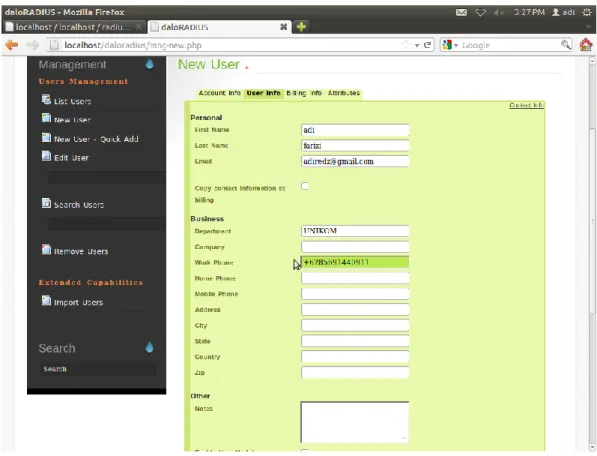This screenshot has width=597, height=456.
Task: Click the First Name field containing adi
Action: (x=355, y=130)
